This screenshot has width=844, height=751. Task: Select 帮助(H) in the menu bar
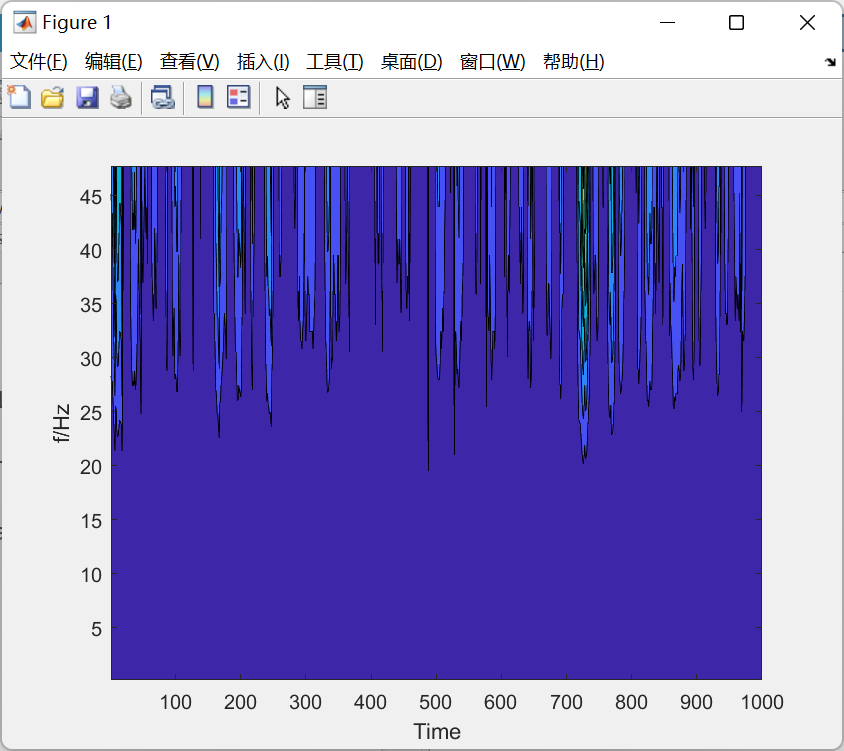[x=573, y=62]
